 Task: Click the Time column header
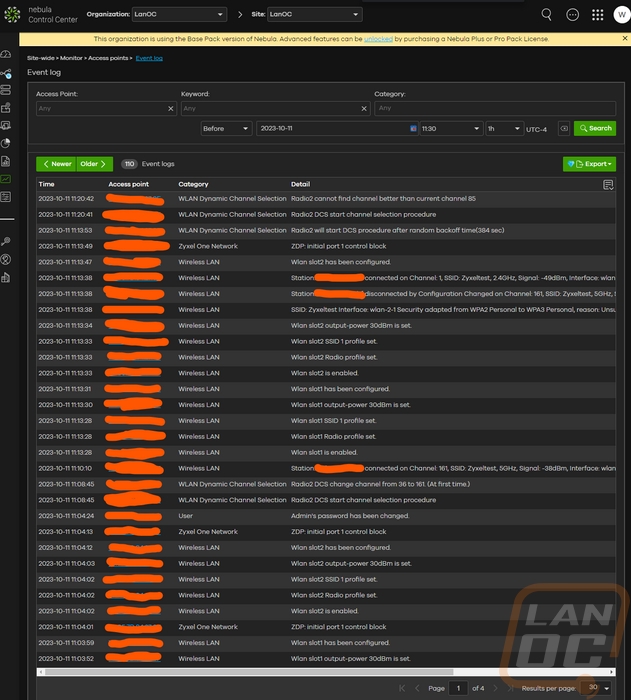(x=46, y=184)
